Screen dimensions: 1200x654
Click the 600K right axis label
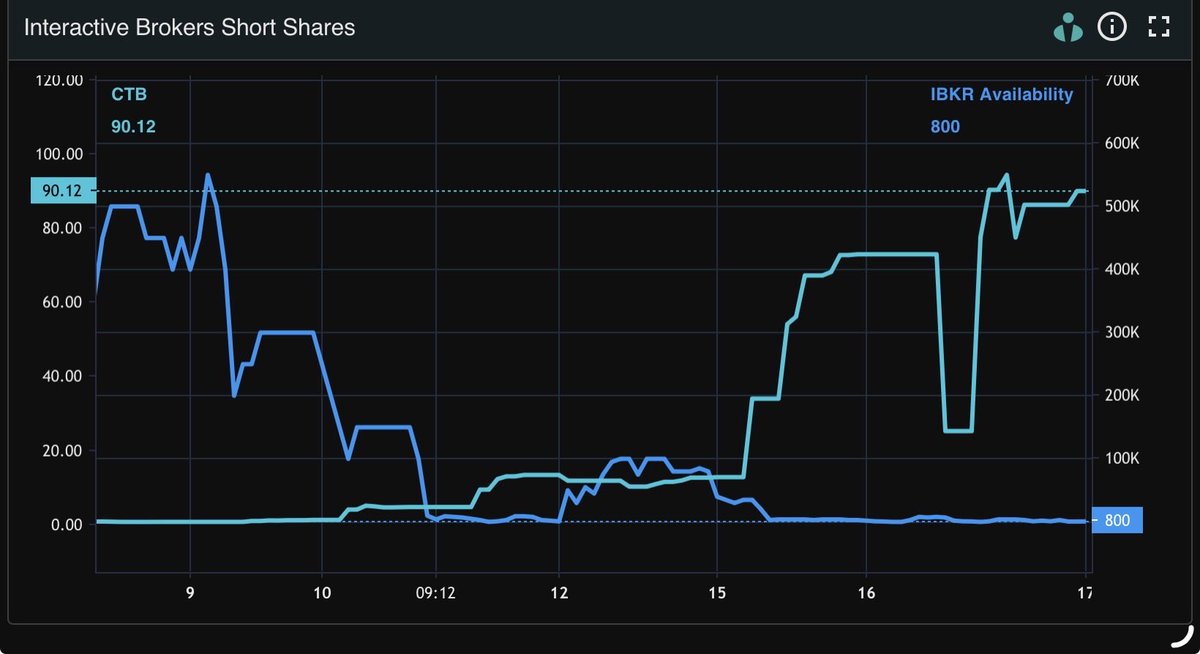tap(1121, 143)
